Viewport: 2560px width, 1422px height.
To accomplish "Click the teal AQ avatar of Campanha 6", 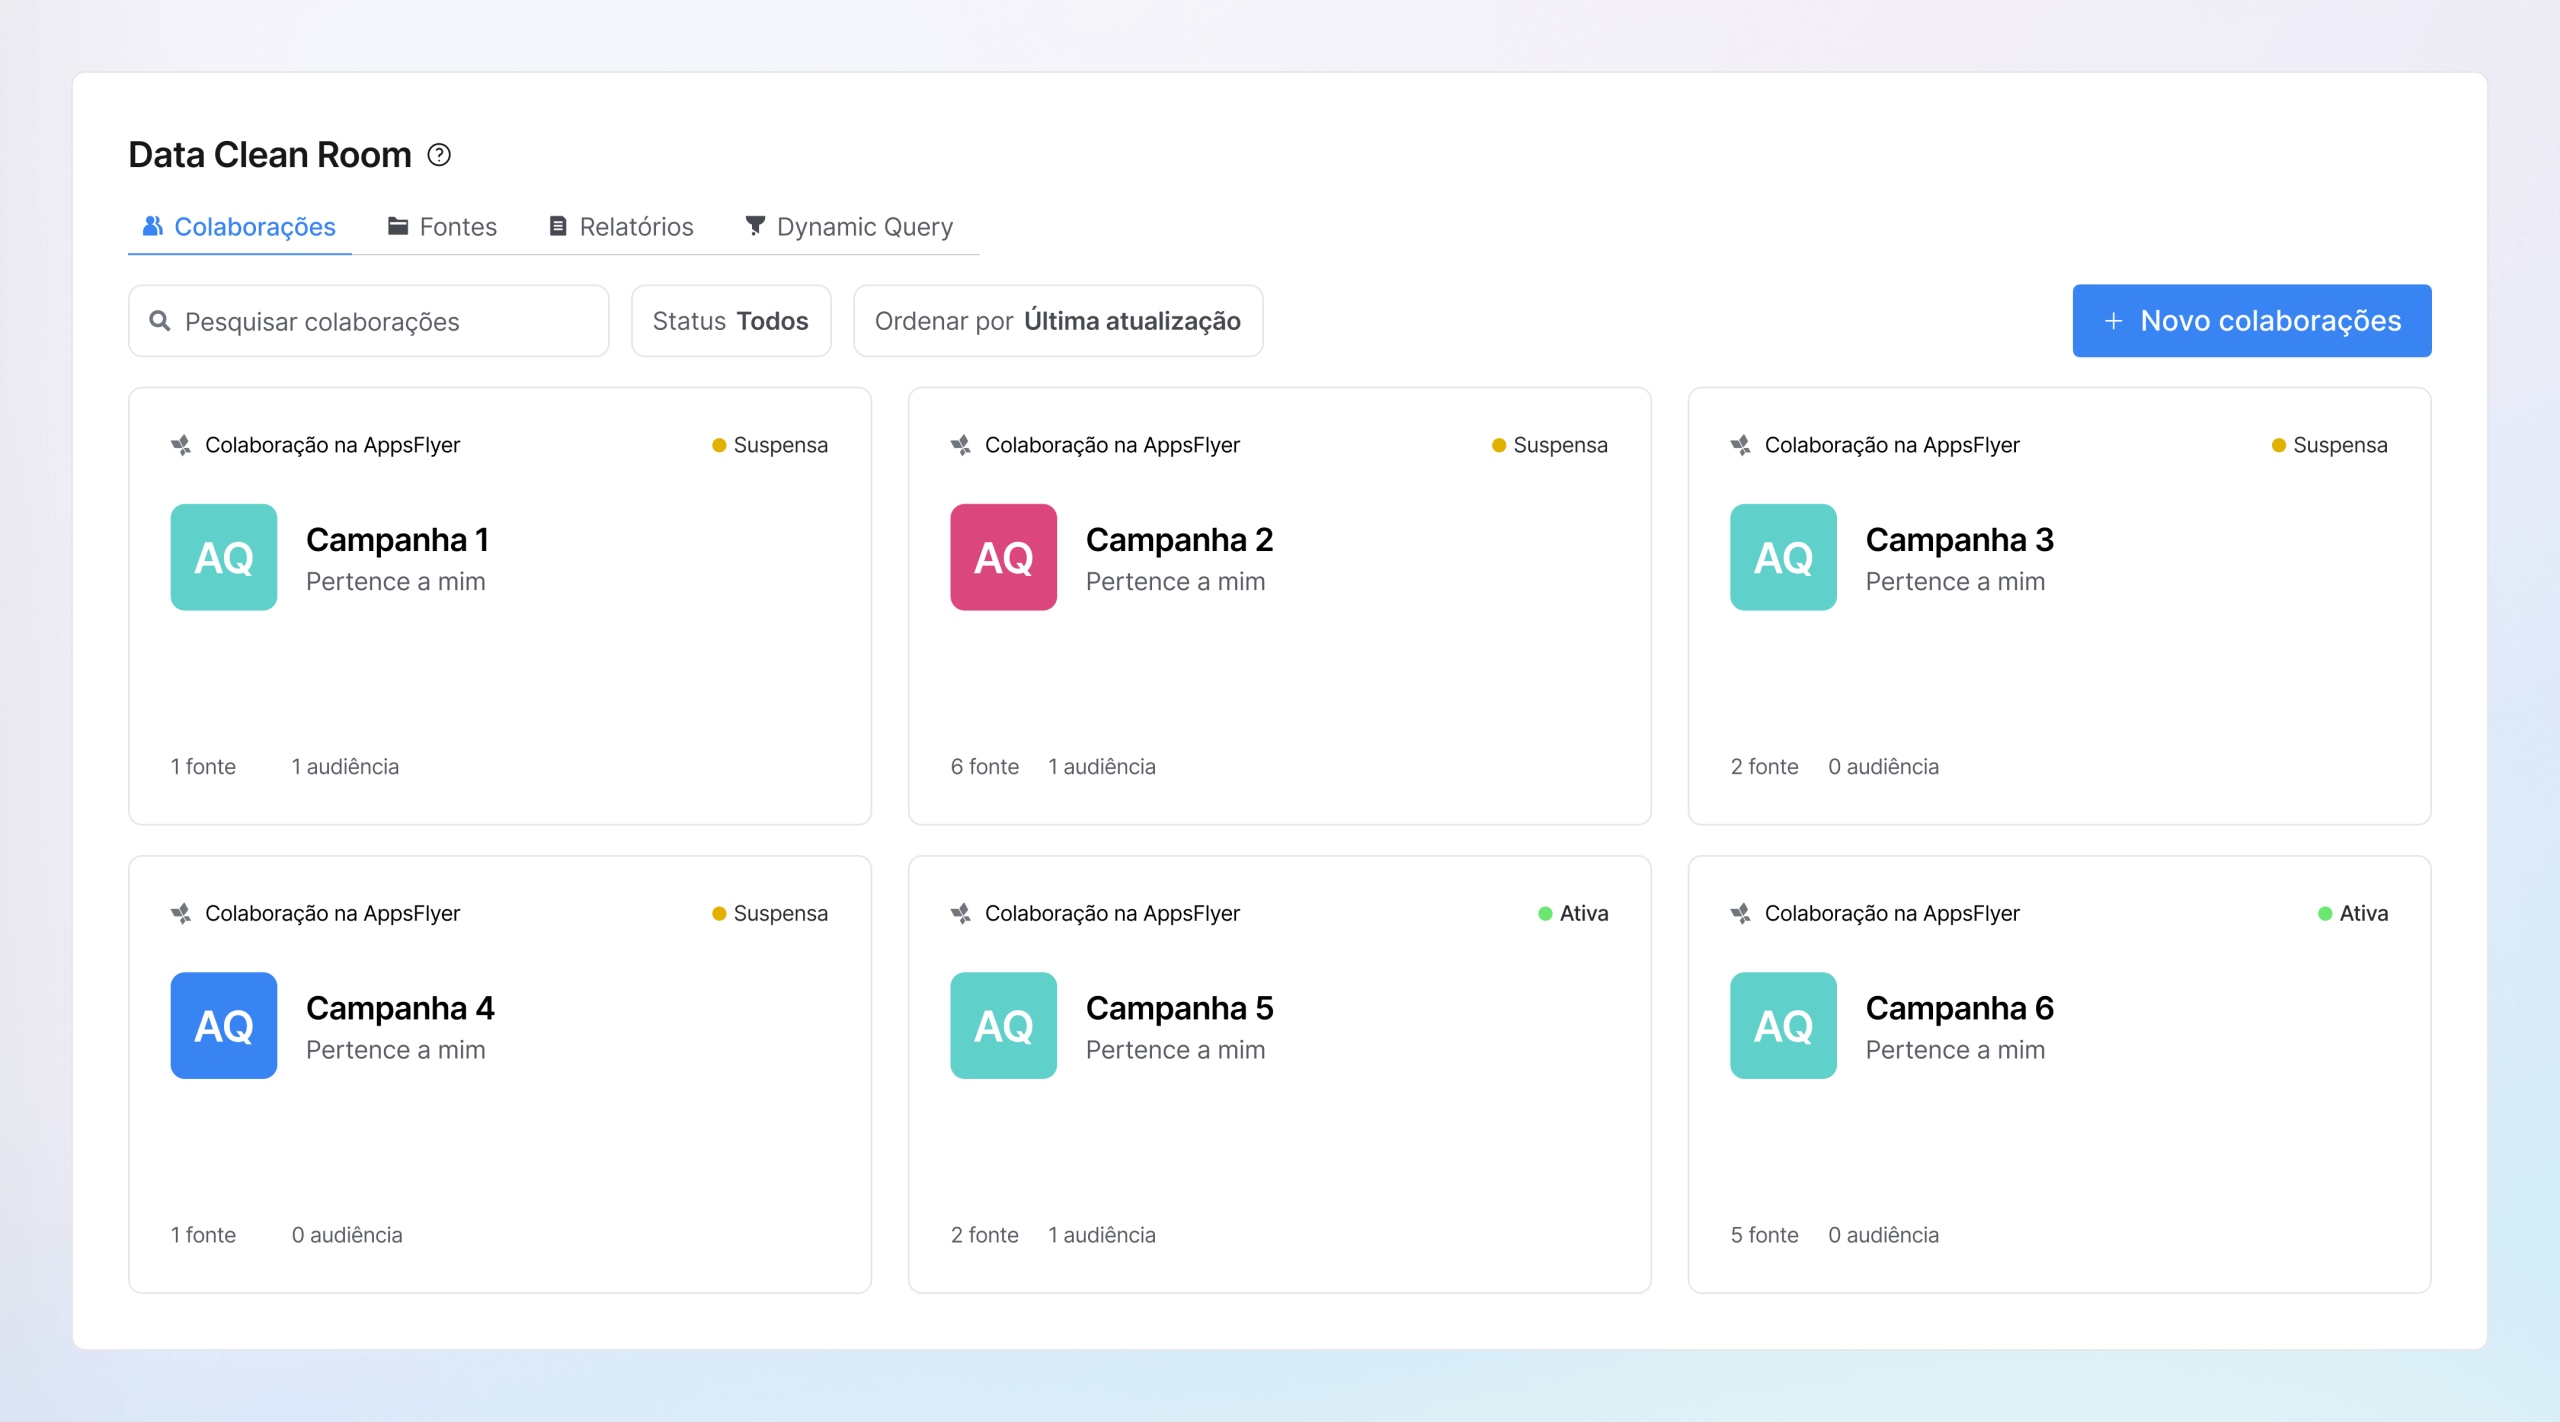I will click(1783, 1025).
